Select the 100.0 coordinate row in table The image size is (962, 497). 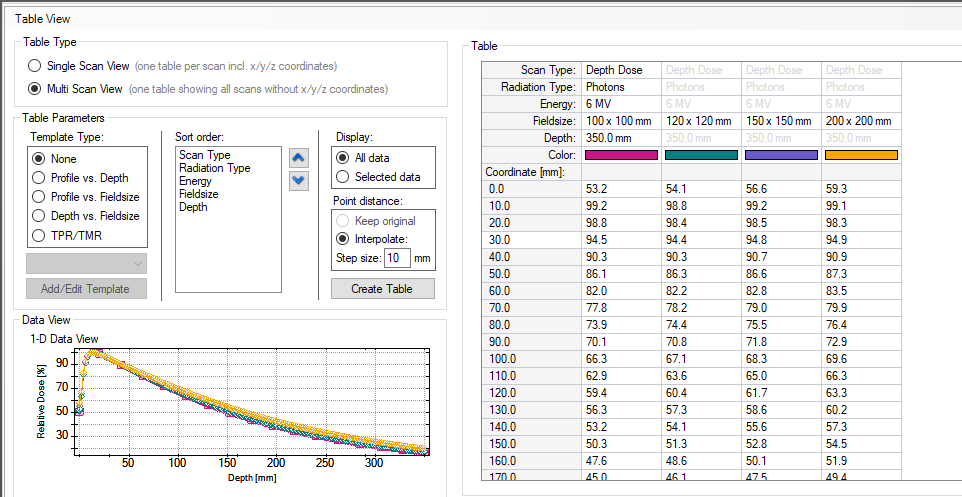click(x=531, y=358)
